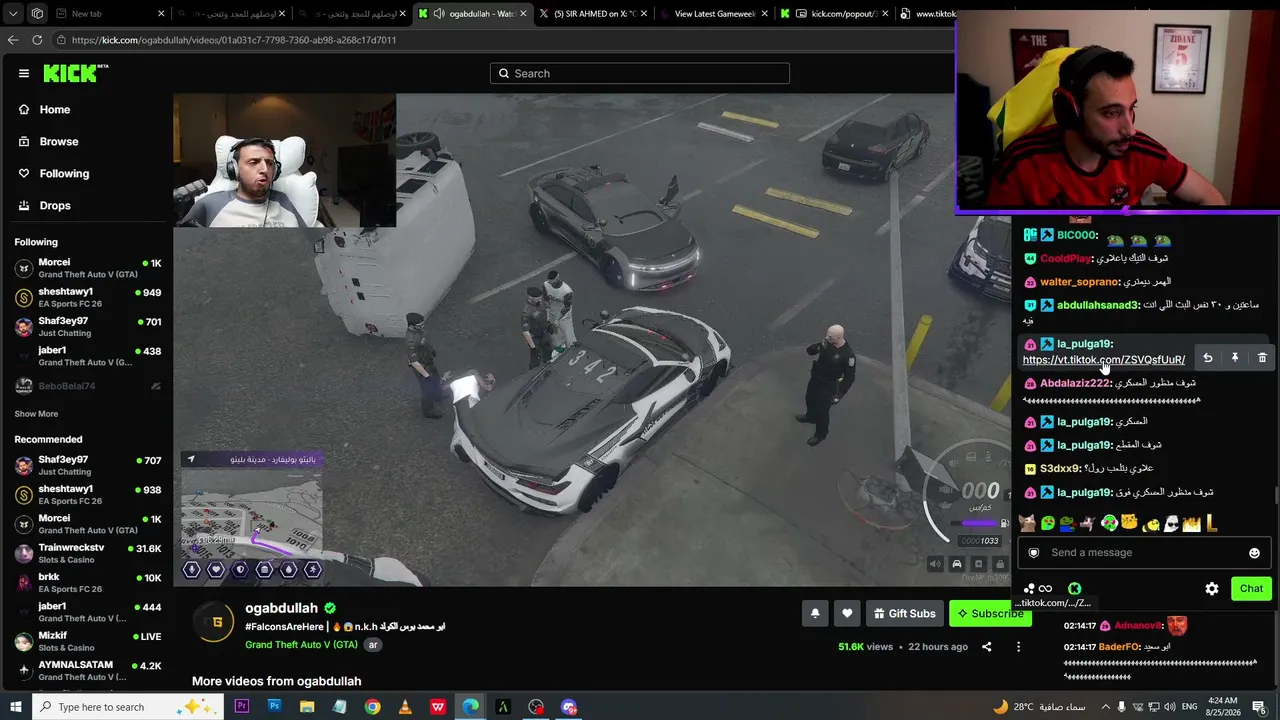Open the video three-dot options menu
The height and width of the screenshot is (720, 1280).
click(1018, 647)
